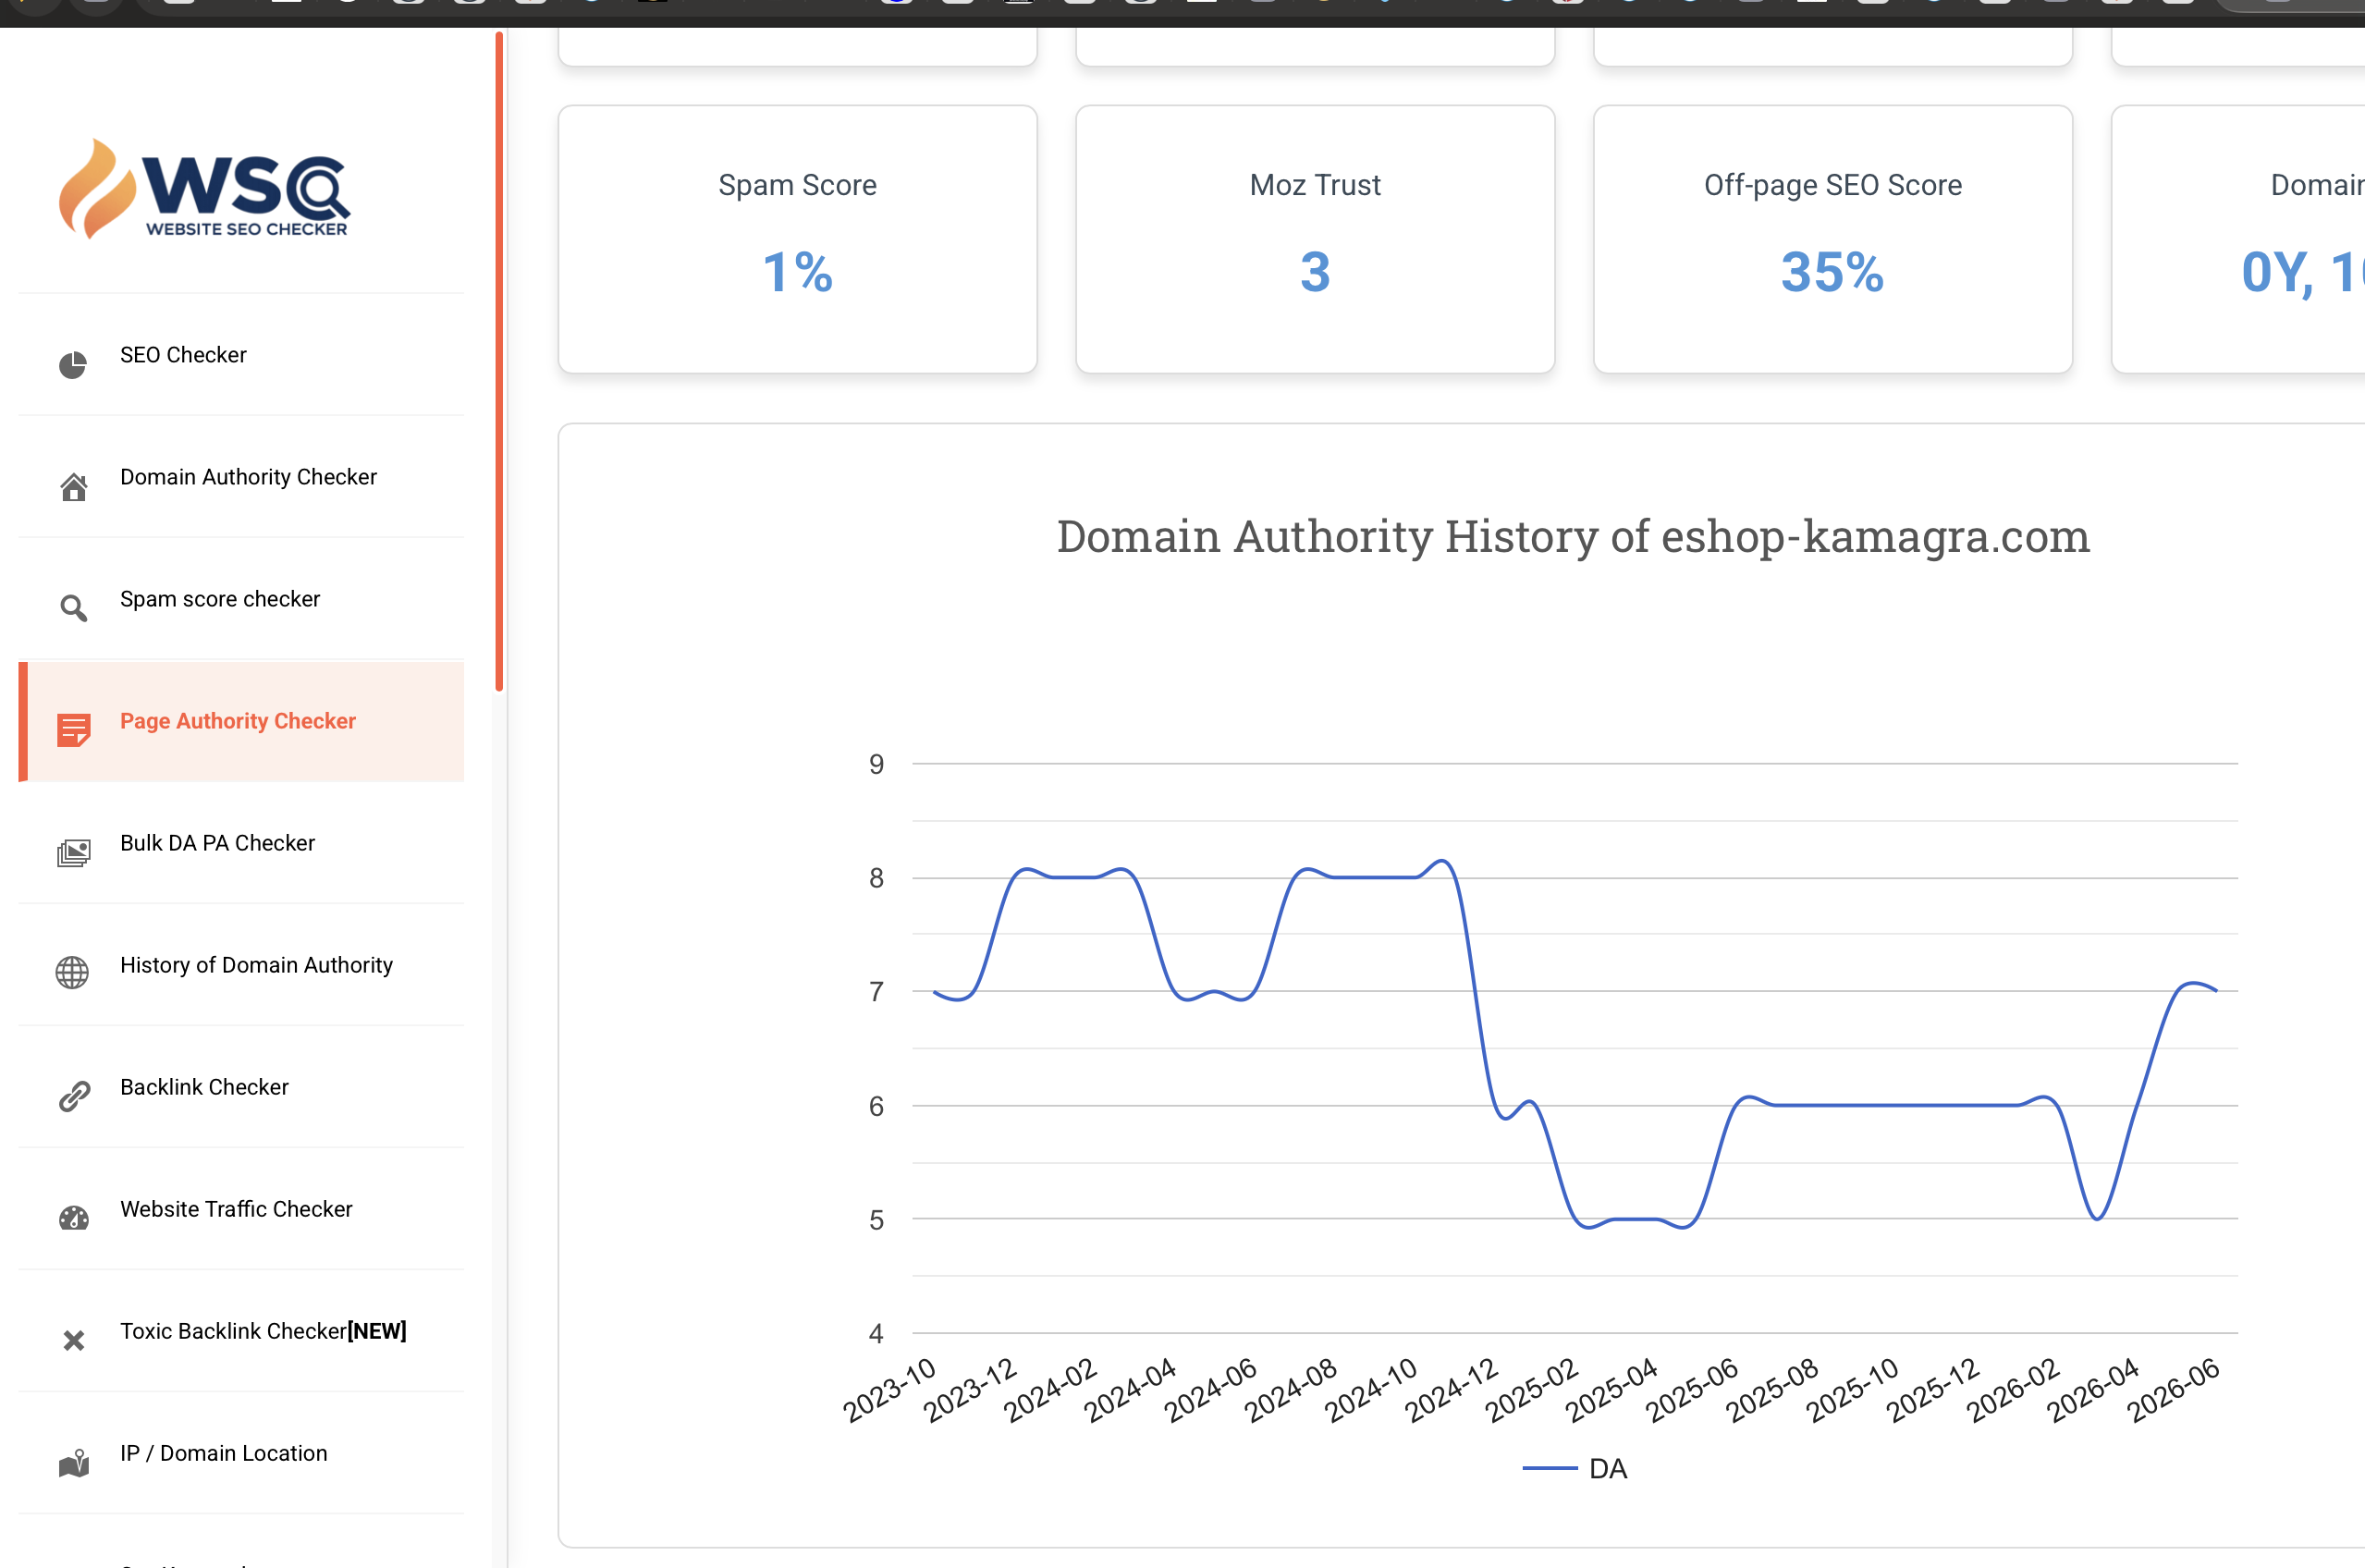Open Bulk DA PA Checker
The width and height of the screenshot is (2365, 1568).
pyautogui.click(x=241, y=843)
